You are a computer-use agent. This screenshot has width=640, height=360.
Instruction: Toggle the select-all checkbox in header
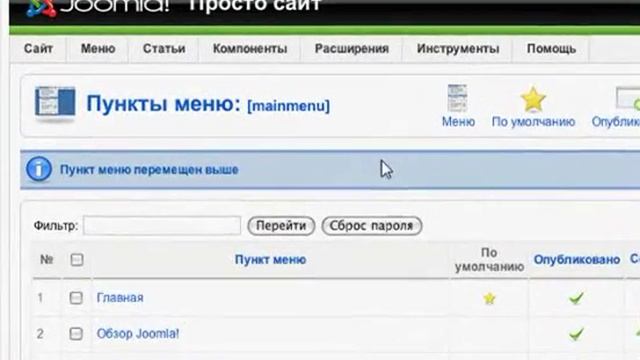pyautogui.click(x=77, y=260)
